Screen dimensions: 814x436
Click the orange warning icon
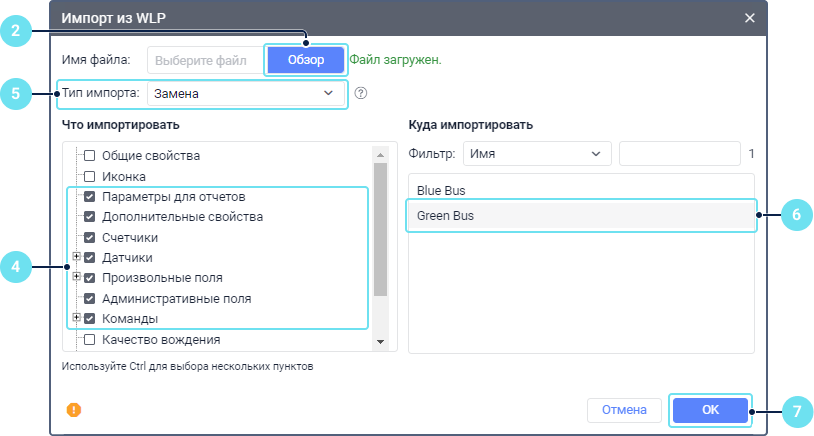pyautogui.click(x=74, y=409)
